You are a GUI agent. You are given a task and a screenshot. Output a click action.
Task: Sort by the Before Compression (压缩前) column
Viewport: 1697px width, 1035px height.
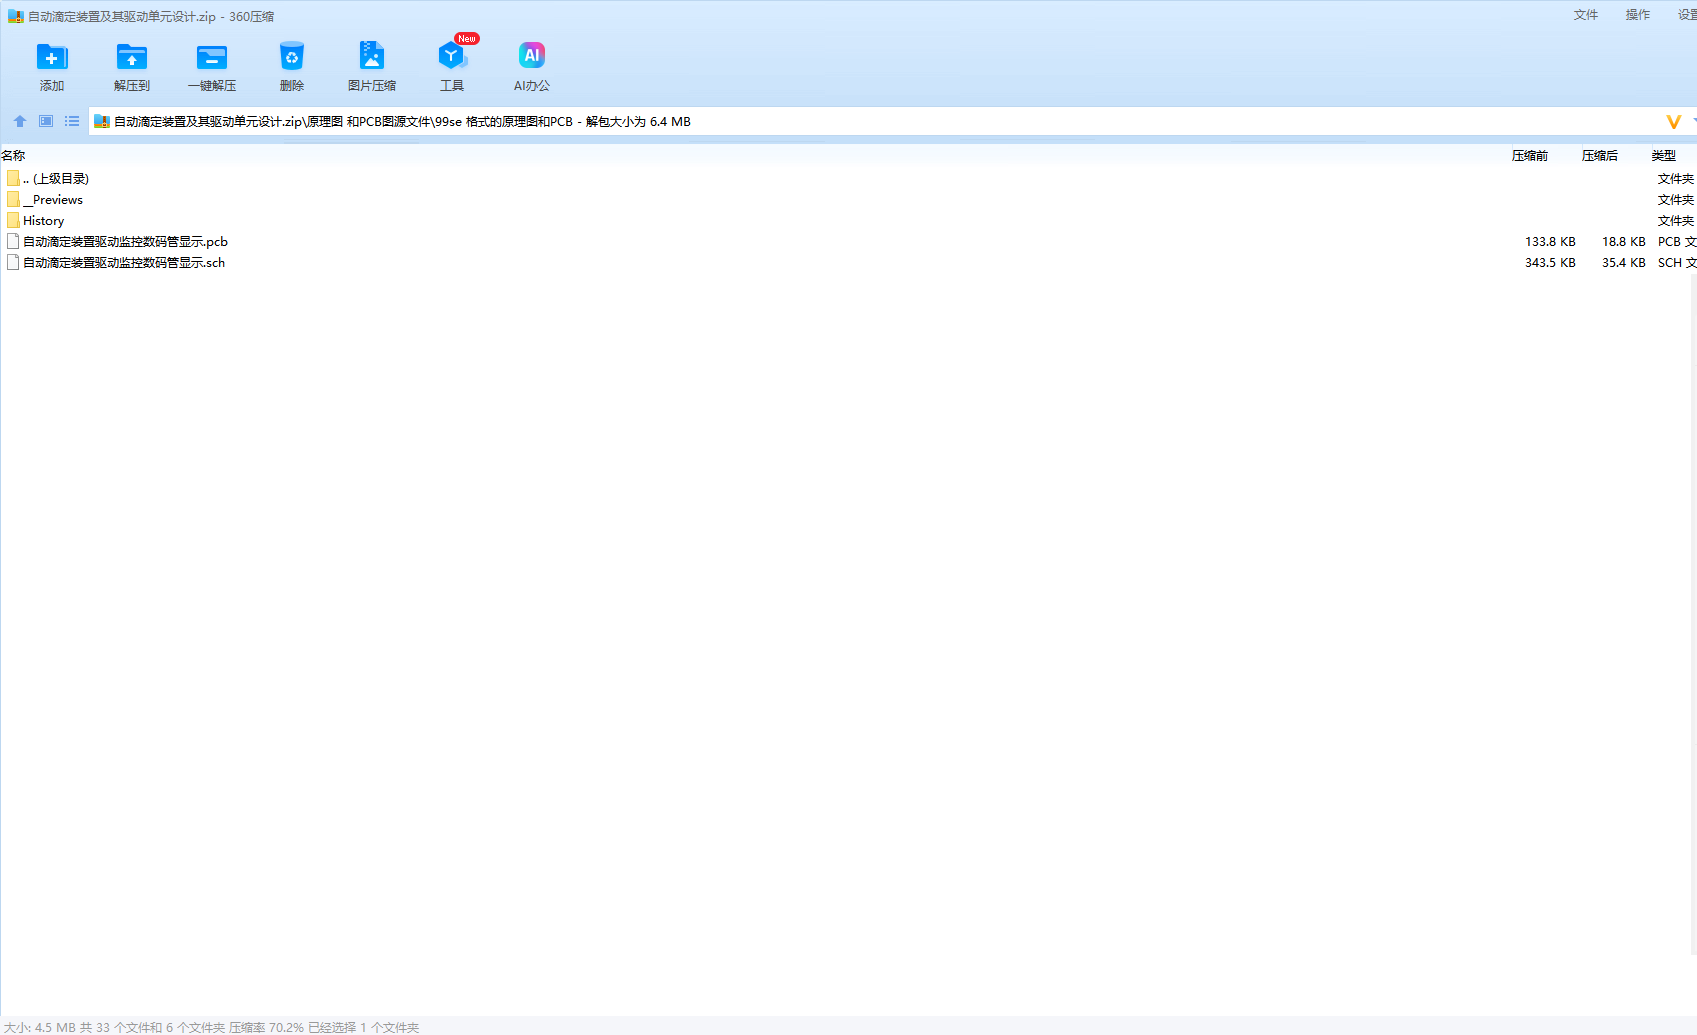pyautogui.click(x=1529, y=156)
